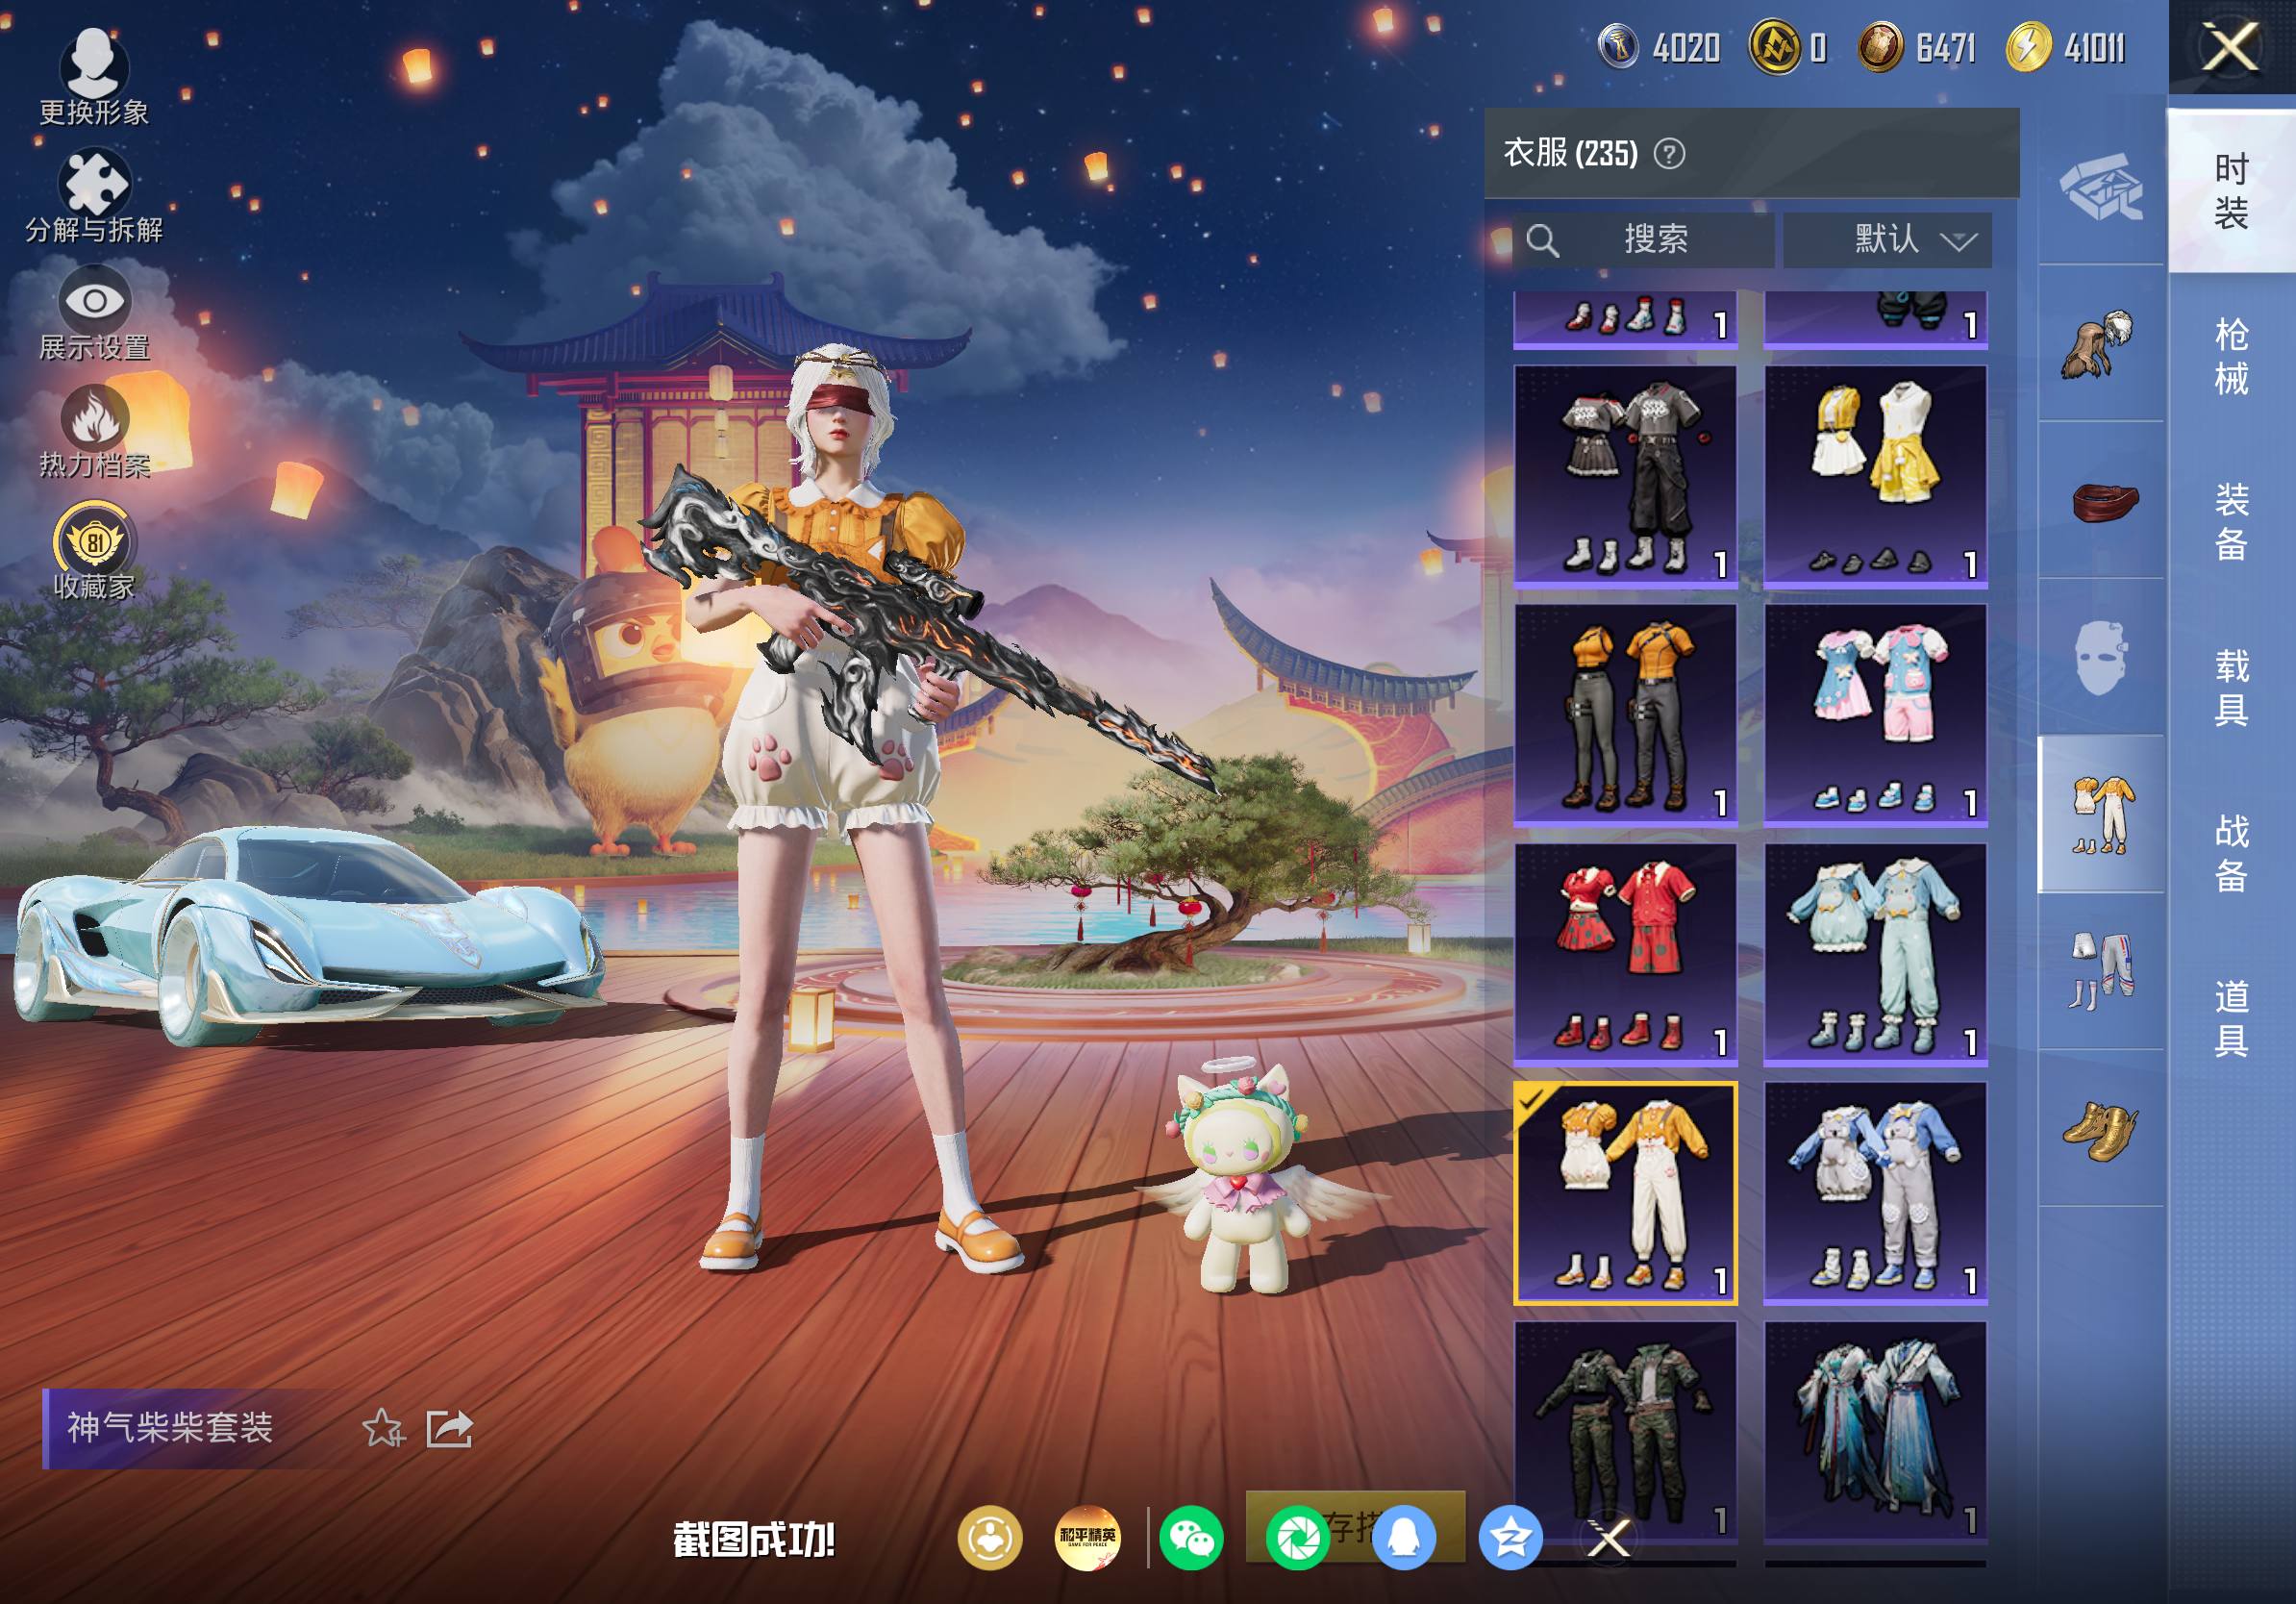Viewport: 2296px width, 1604px height.
Task: Click the 搜索 search field
Action: pyautogui.click(x=1643, y=240)
